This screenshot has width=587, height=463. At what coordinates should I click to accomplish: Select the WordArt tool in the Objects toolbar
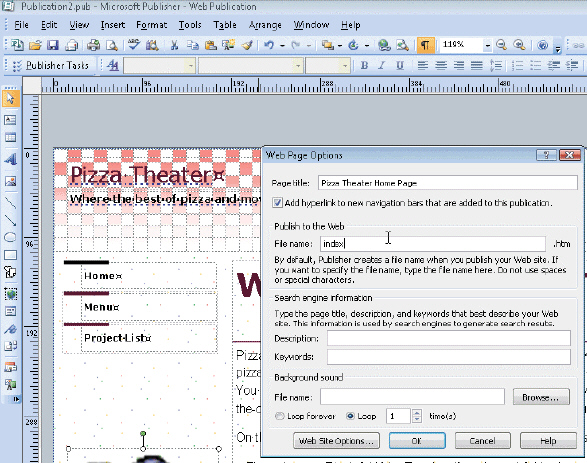point(10,159)
